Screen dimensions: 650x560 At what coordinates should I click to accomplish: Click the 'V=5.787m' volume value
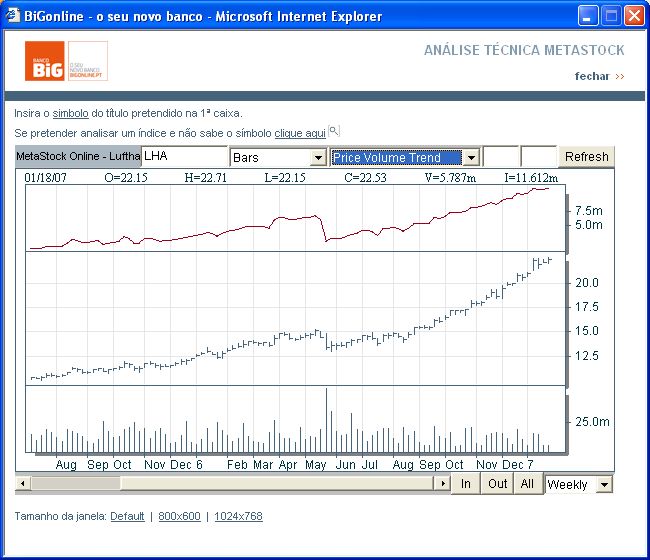click(x=450, y=178)
